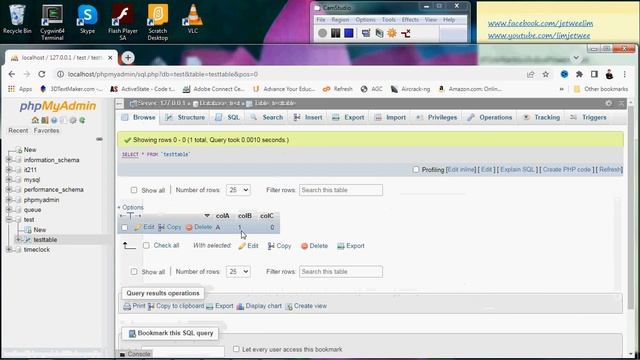Launch Cygwin64 Terminal from the desktop
Screen dimensions: 640x360
point(52,22)
